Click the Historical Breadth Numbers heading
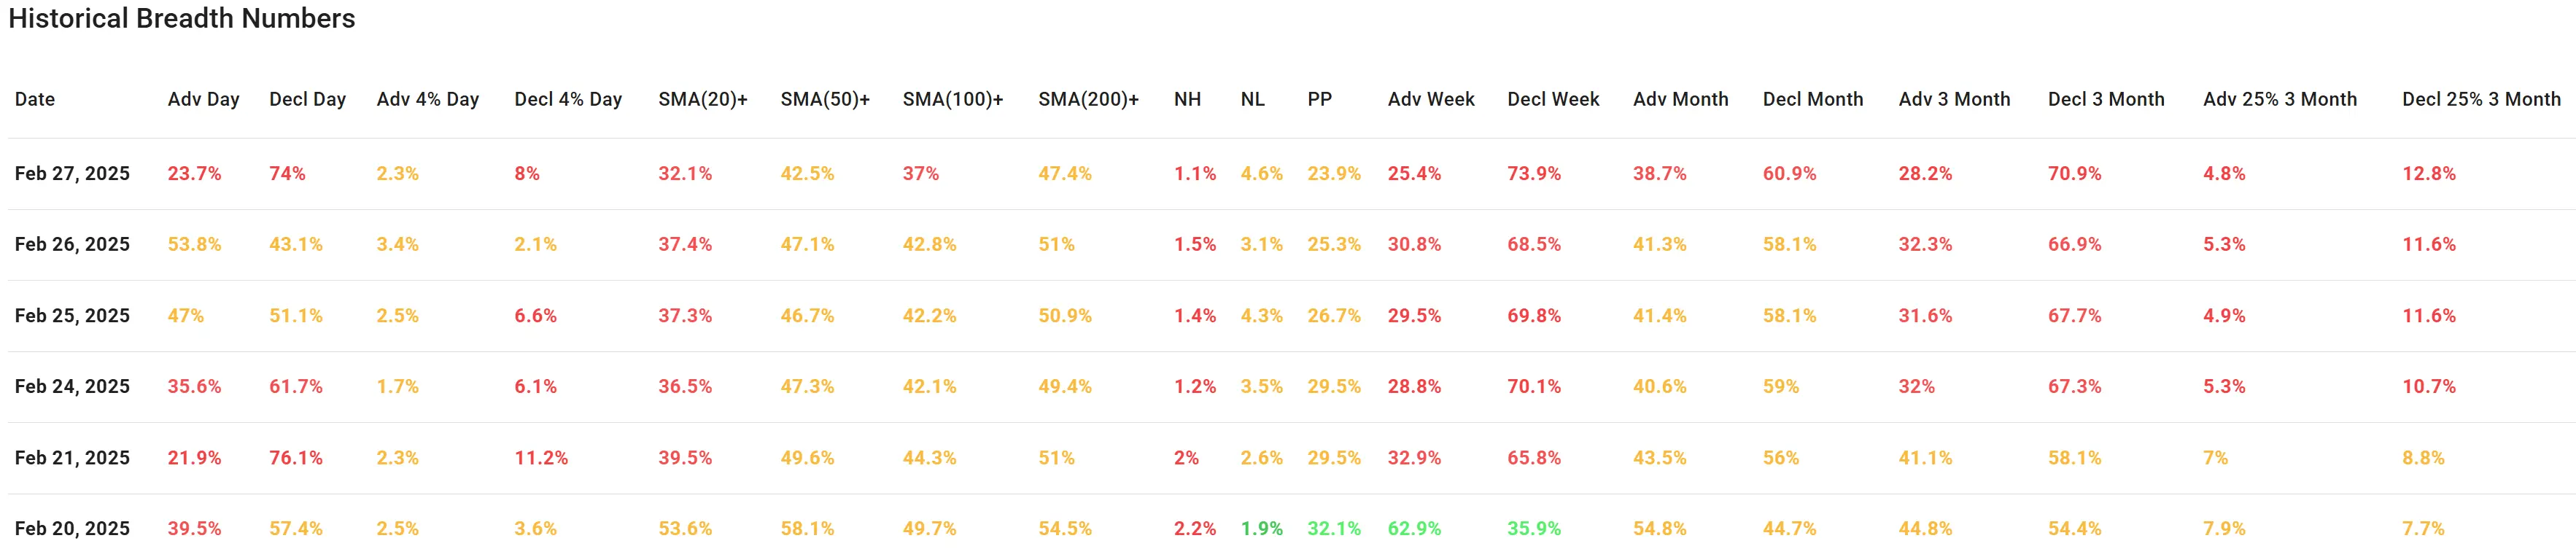 (x=181, y=19)
